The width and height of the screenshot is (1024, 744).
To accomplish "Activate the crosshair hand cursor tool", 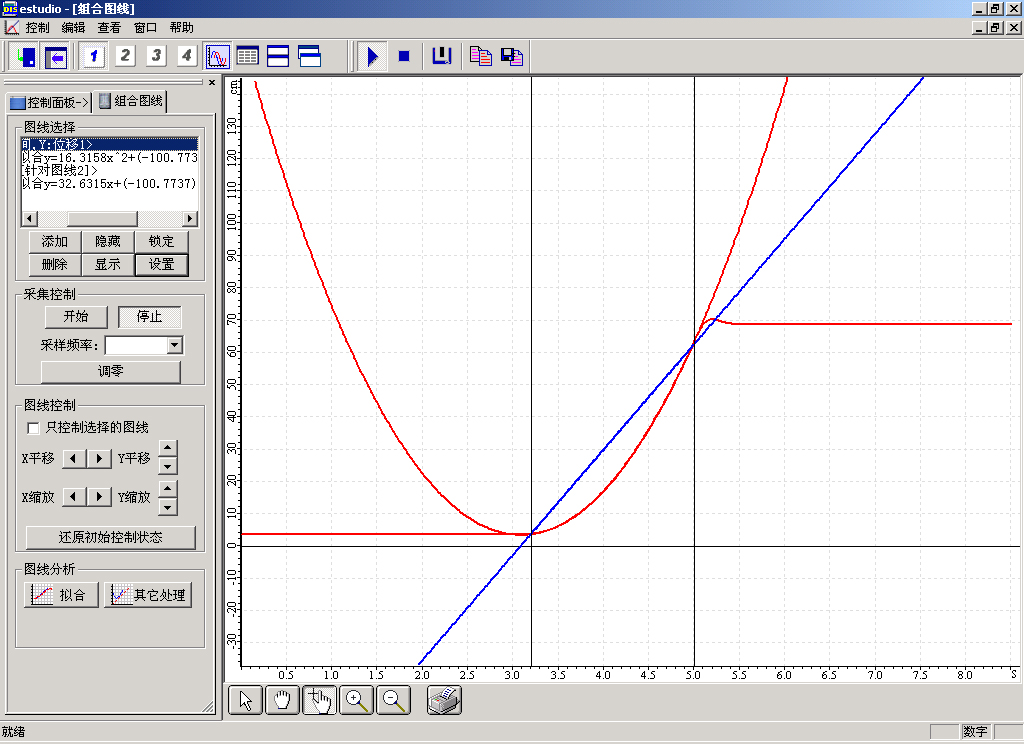I will [320, 701].
